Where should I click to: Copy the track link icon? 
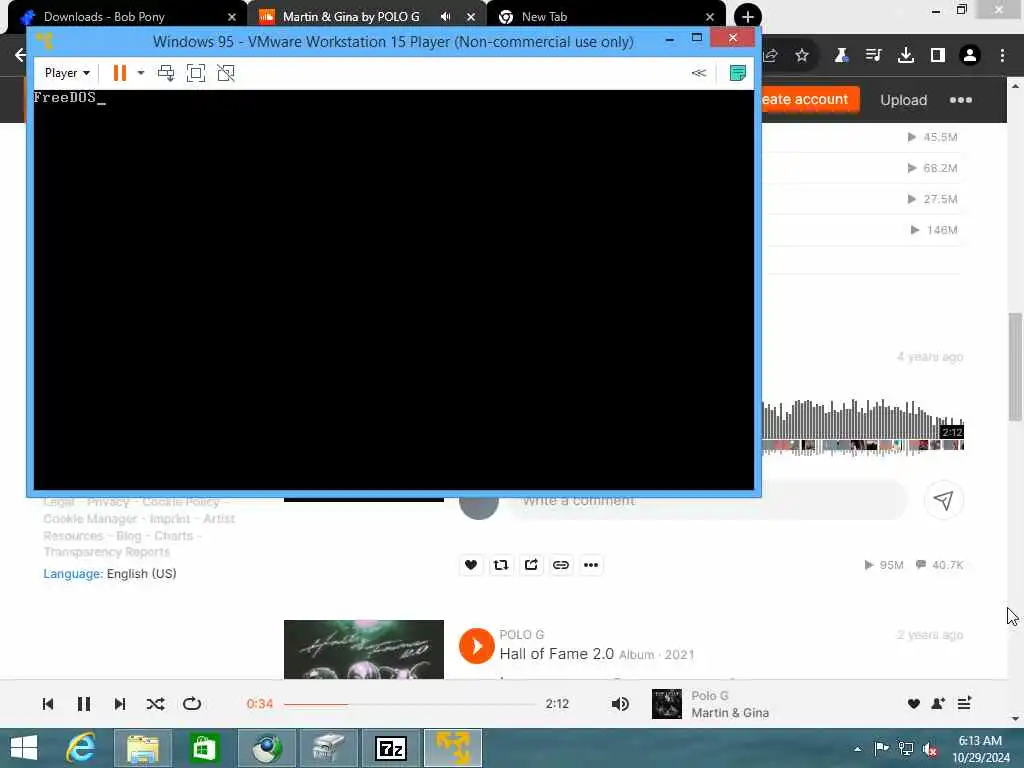pos(561,565)
